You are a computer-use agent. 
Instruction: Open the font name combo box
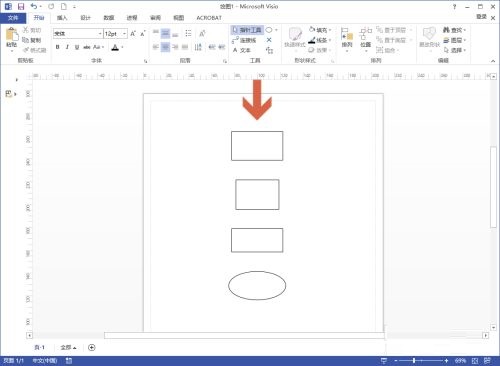(78, 34)
